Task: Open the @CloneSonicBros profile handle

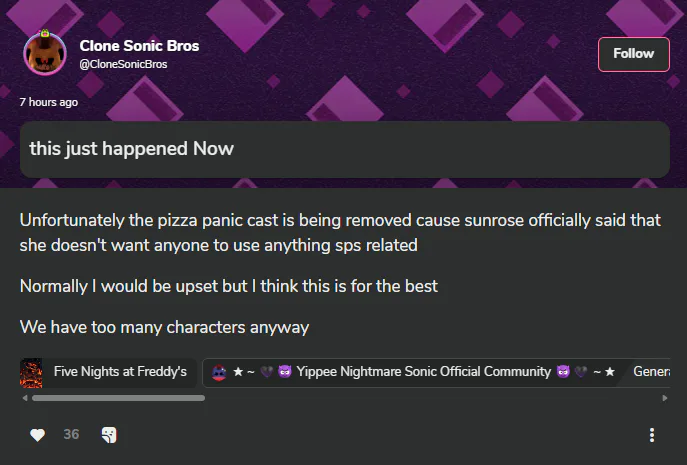Action: [123, 64]
